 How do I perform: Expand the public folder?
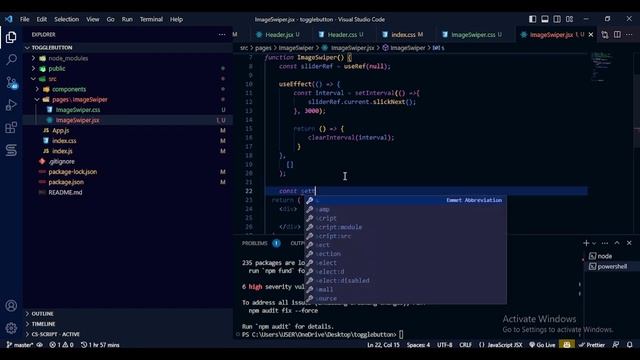coord(57,69)
